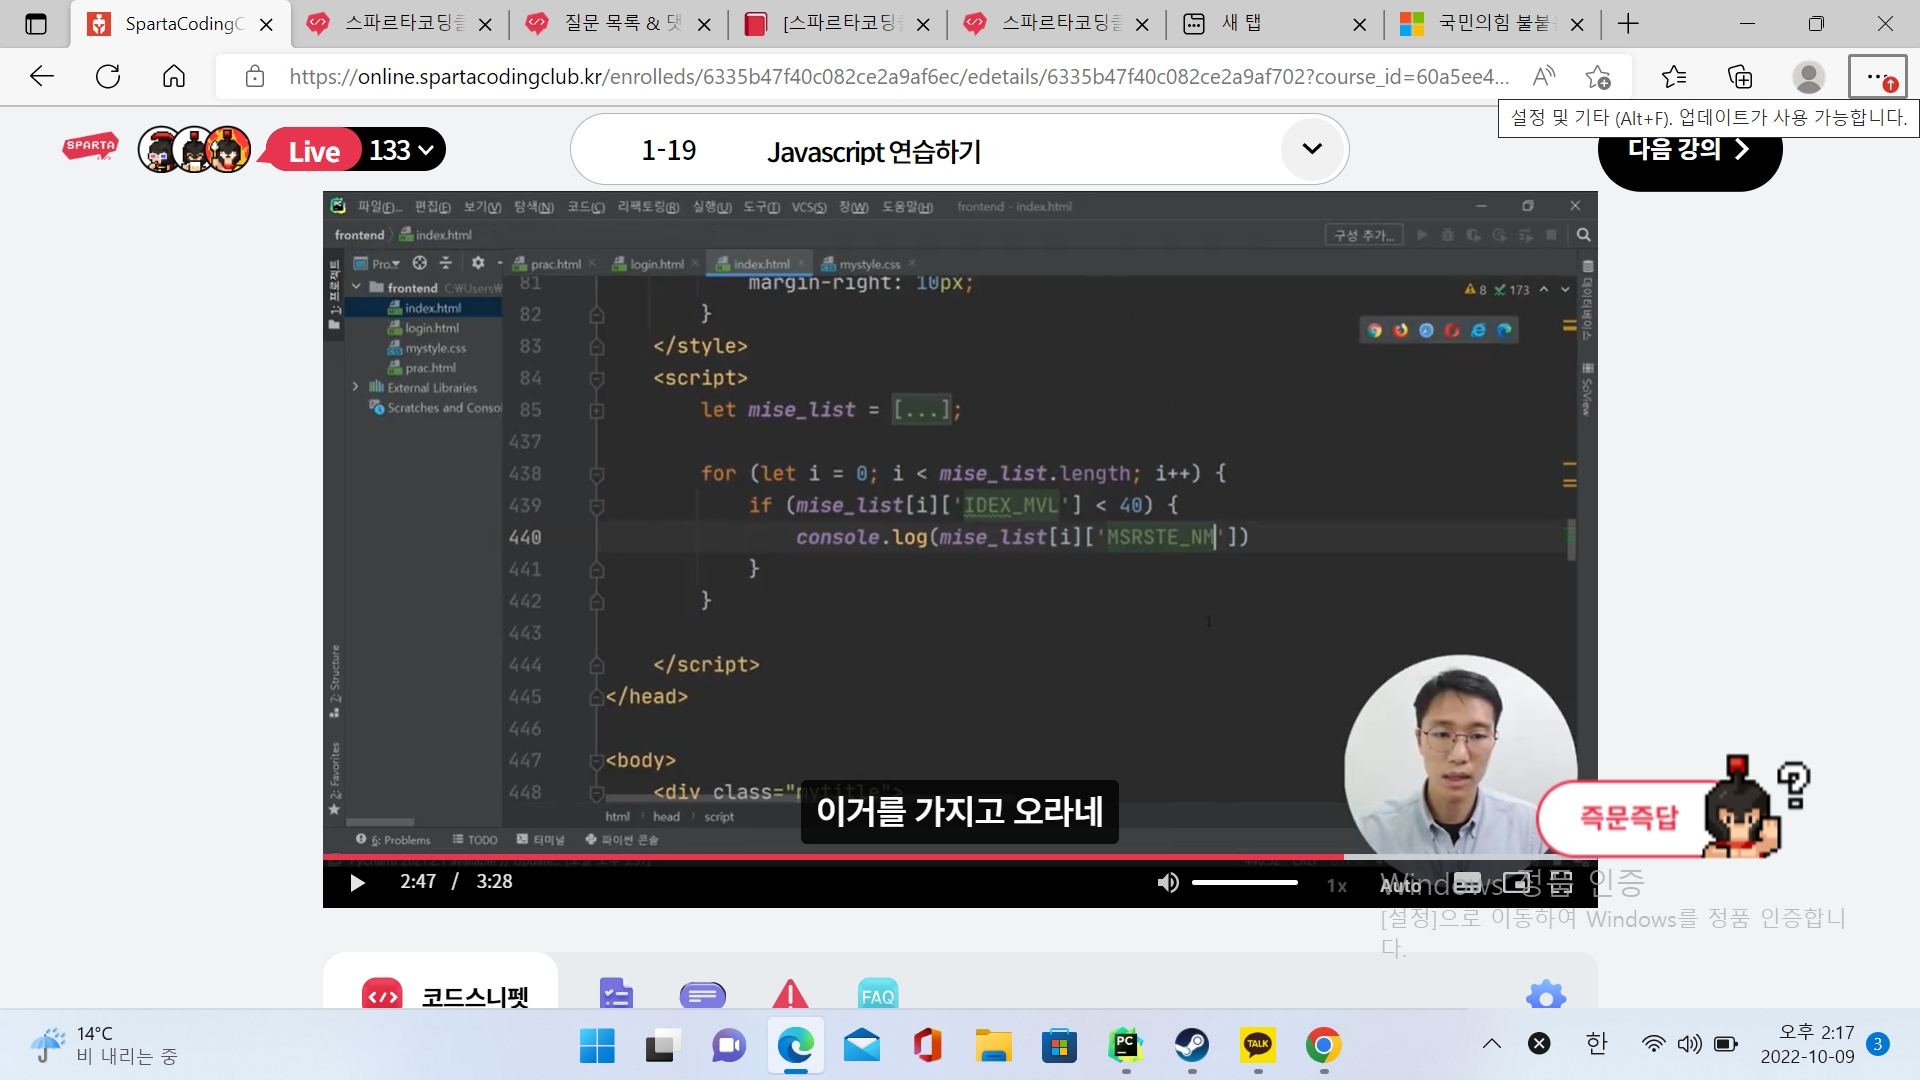Select the 코드스니펫 tab below the video
Viewport: 1920px width, 1080px height.
click(x=441, y=982)
